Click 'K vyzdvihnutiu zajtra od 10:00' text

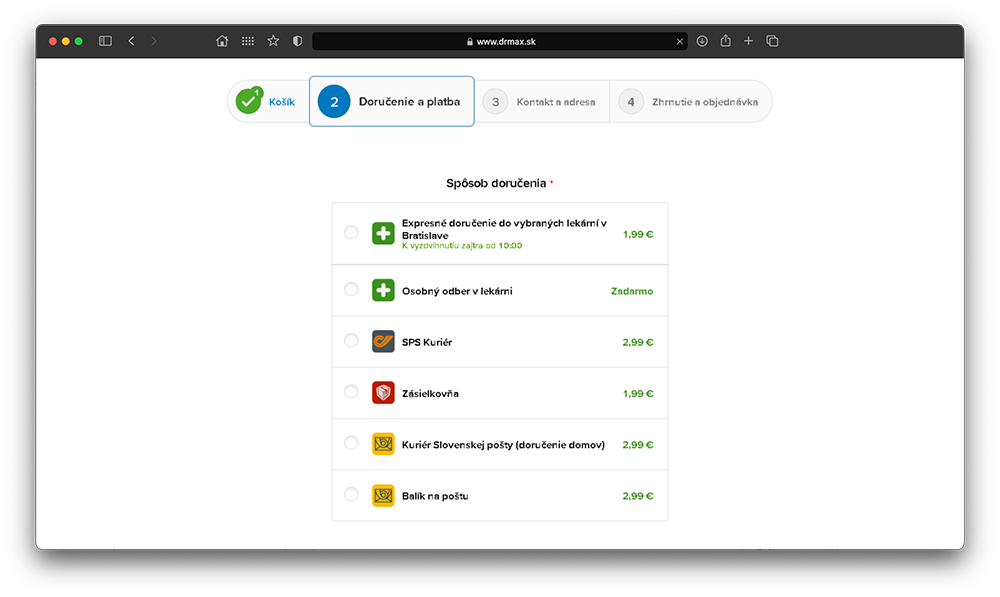[x=462, y=246]
